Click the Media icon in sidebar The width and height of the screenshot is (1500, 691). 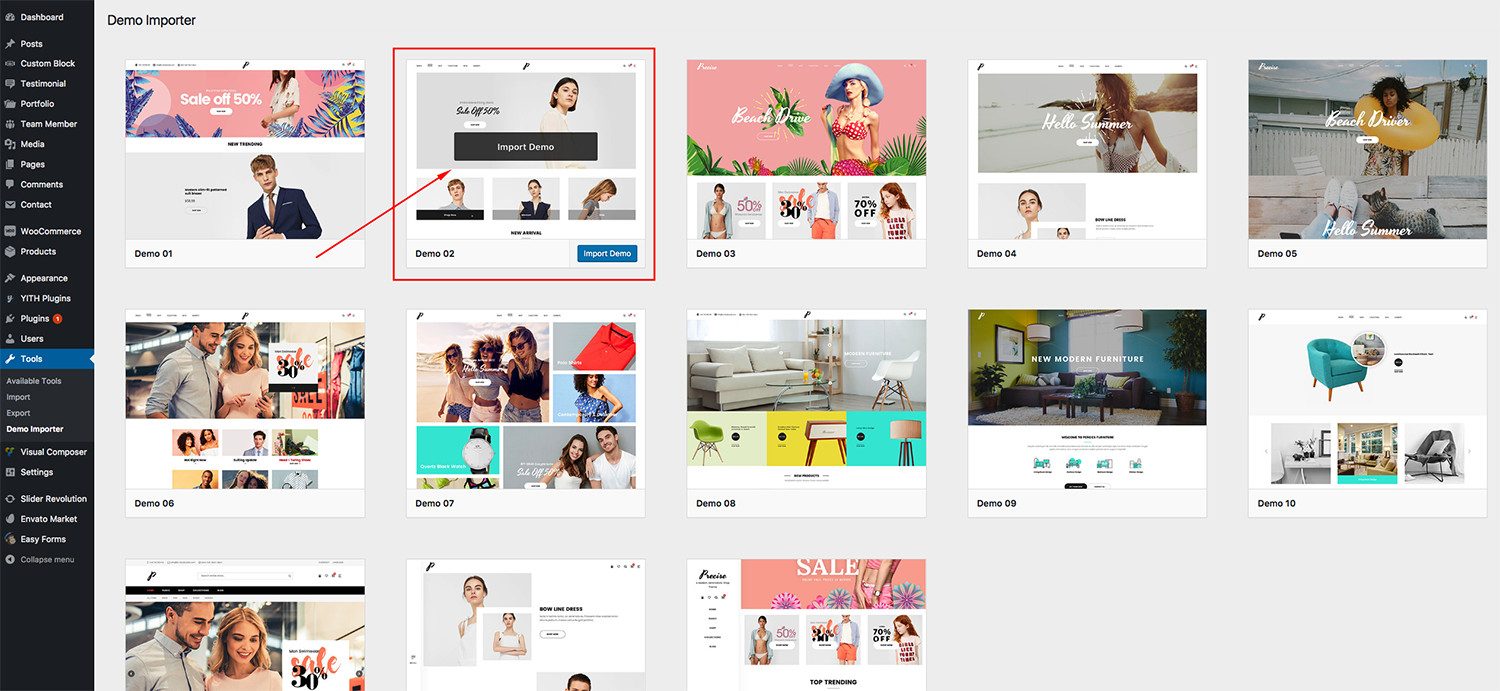10,144
